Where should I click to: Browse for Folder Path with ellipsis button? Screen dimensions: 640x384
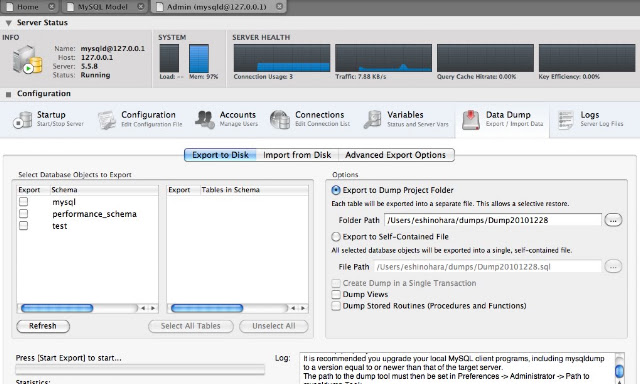pyautogui.click(x=613, y=220)
